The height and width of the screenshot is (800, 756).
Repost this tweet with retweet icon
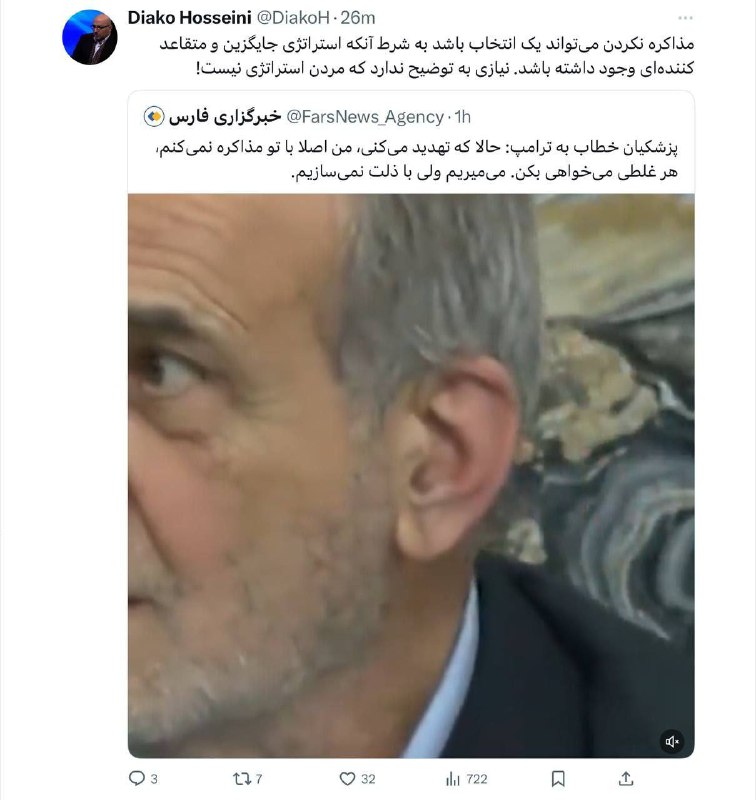pos(241,779)
